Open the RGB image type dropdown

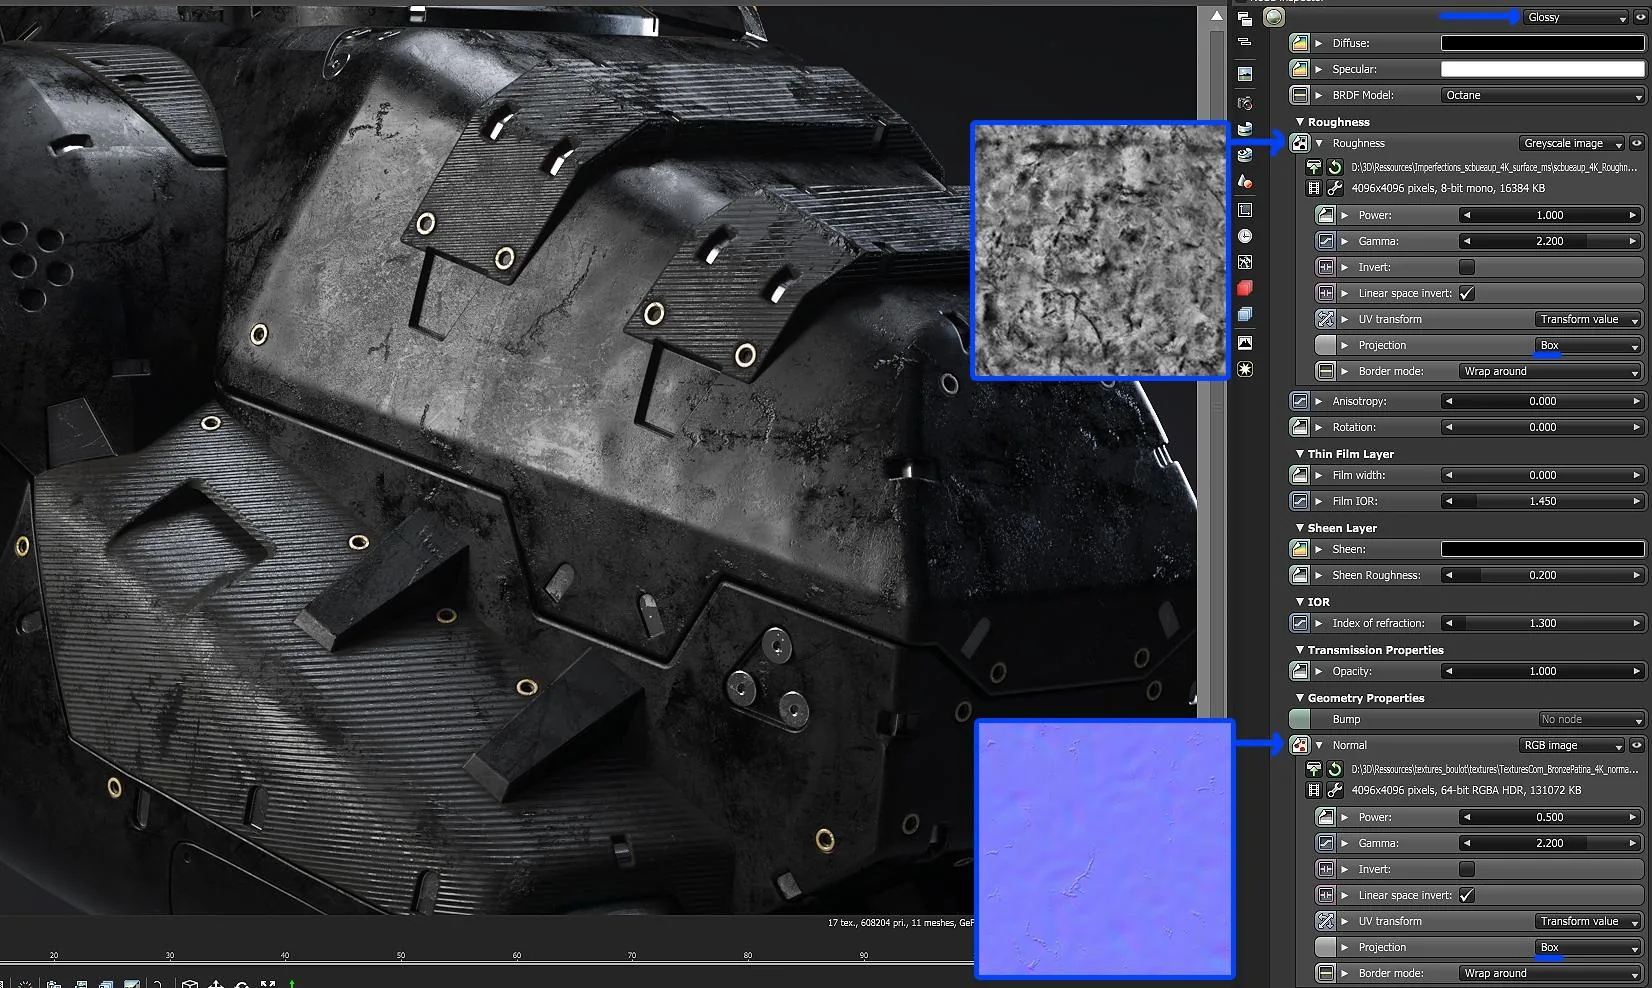click(1572, 745)
